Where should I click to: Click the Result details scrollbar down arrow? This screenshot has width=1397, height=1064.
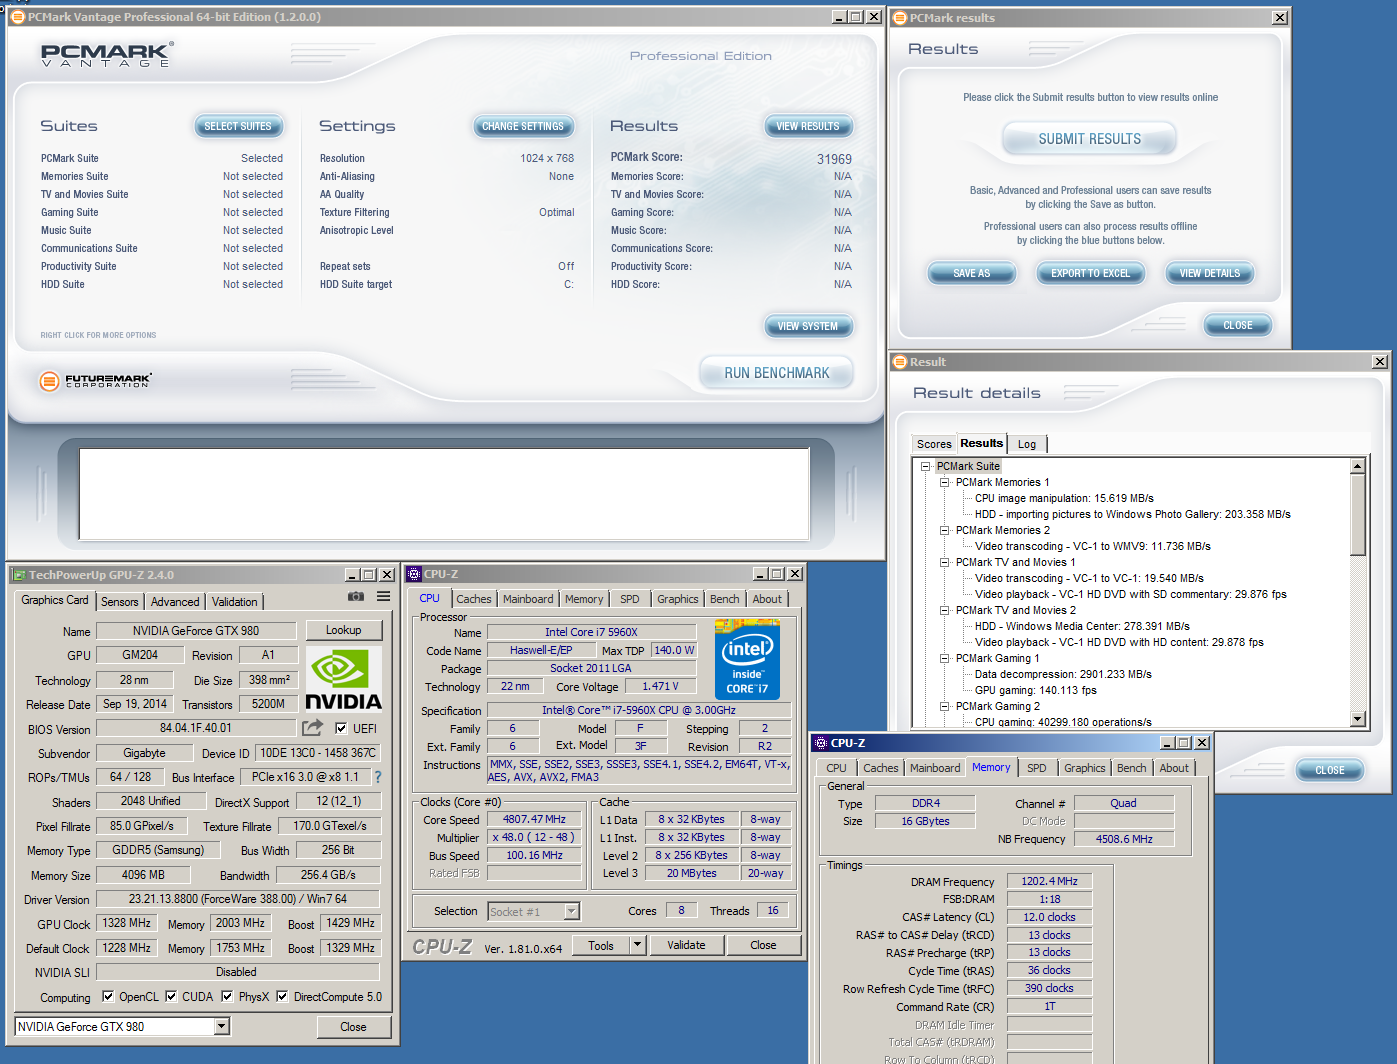[x=1358, y=719]
